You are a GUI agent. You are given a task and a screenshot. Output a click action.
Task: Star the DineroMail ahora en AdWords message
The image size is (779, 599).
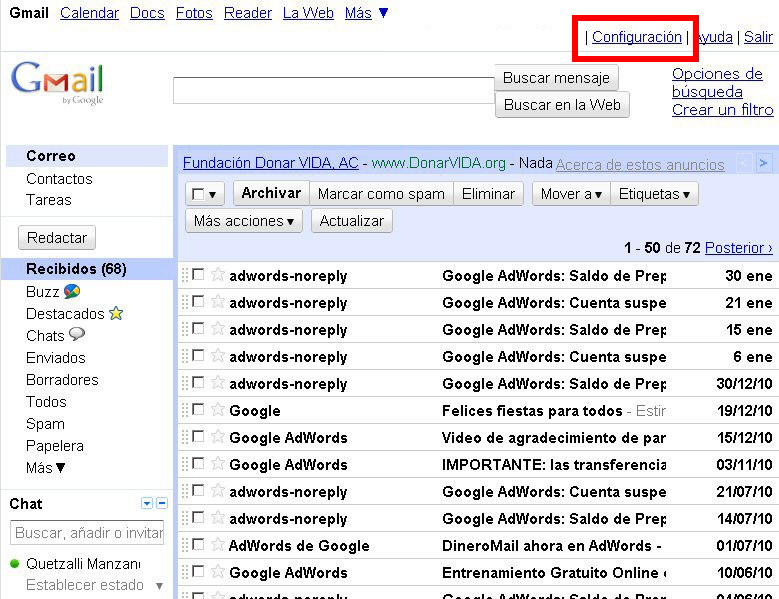point(218,544)
